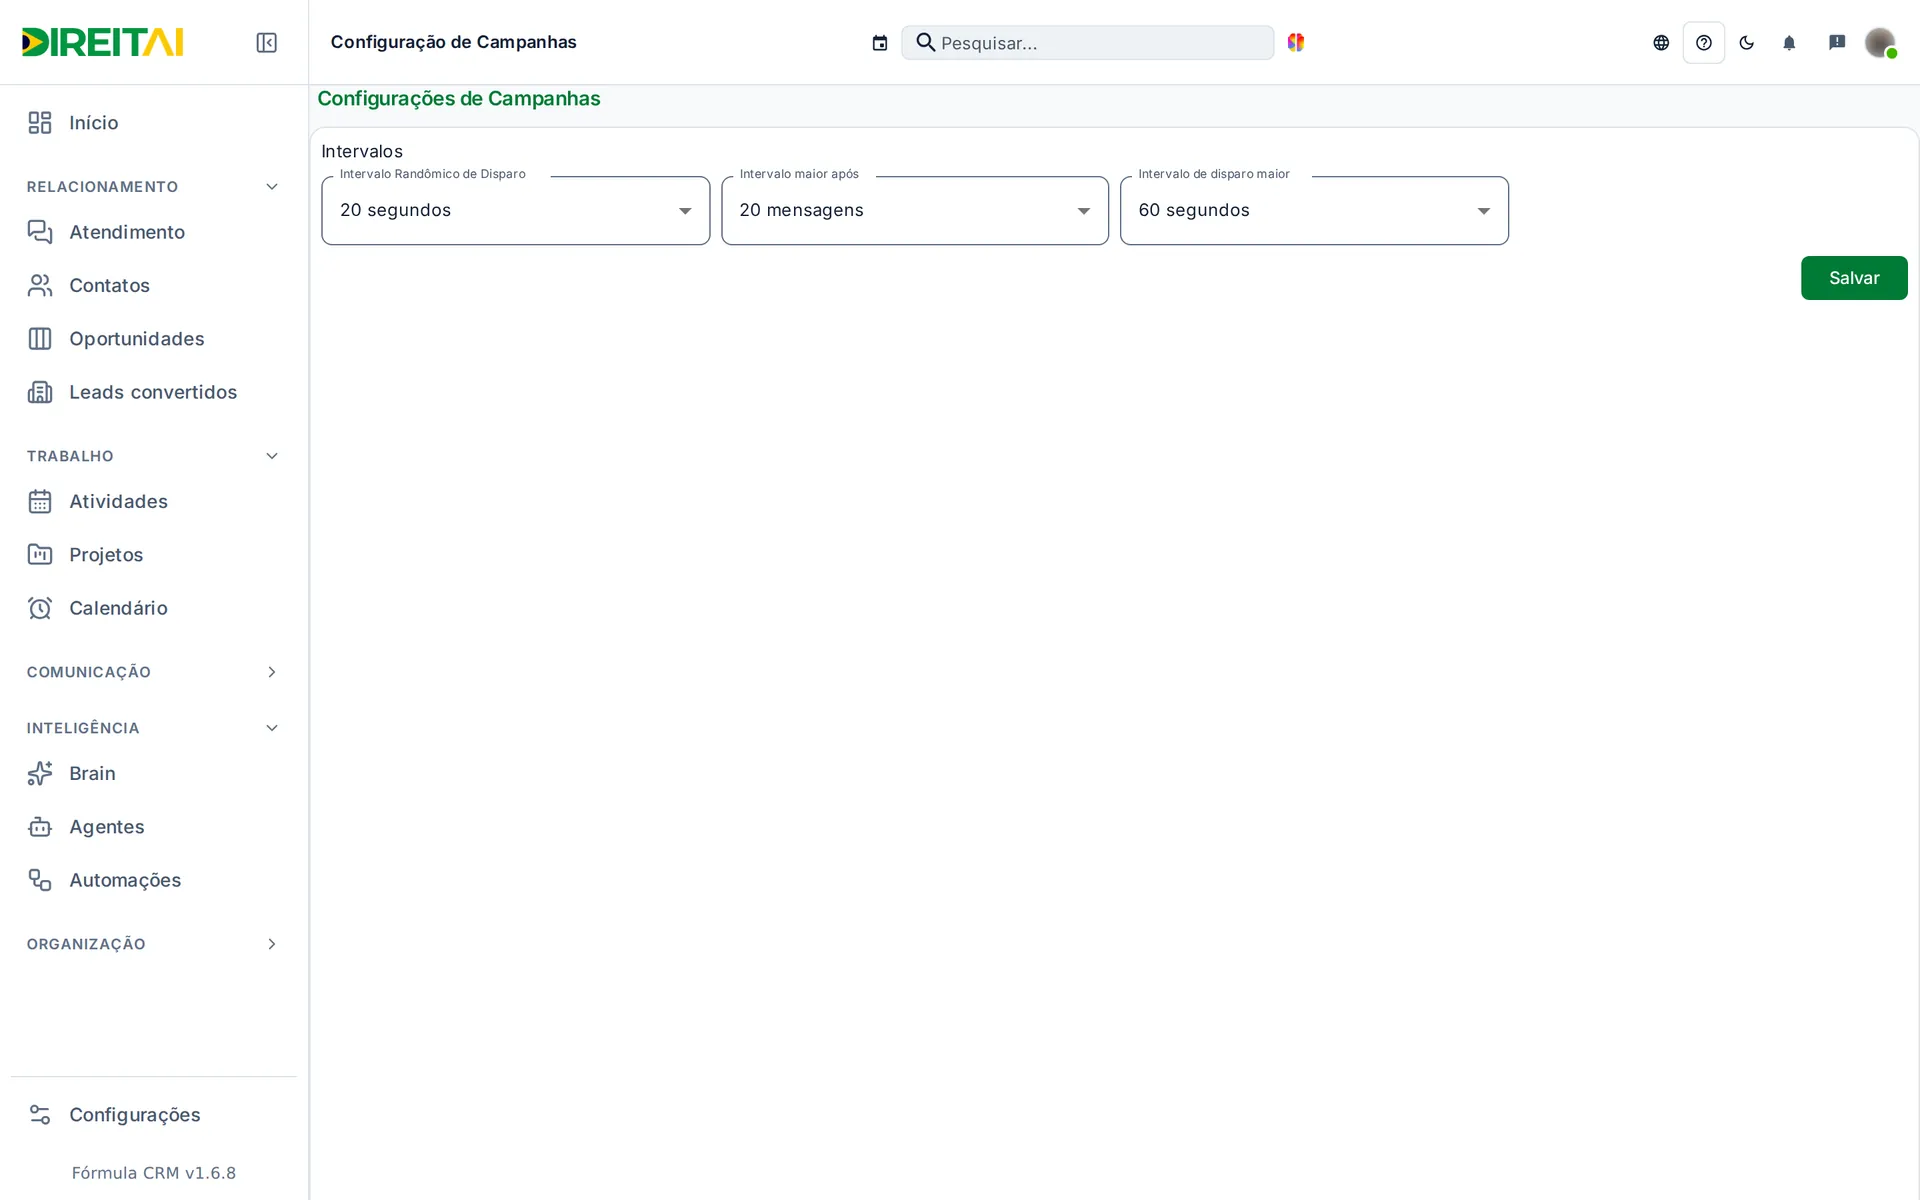The image size is (1920, 1200).
Task: Open the feedback message icon
Action: [x=1837, y=42]
